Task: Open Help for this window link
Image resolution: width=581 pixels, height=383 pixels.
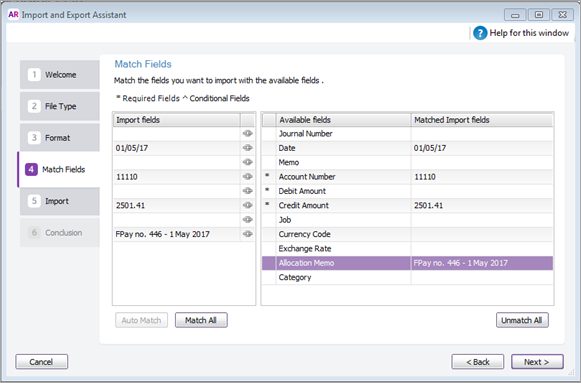Action: [x=529, y=33]
